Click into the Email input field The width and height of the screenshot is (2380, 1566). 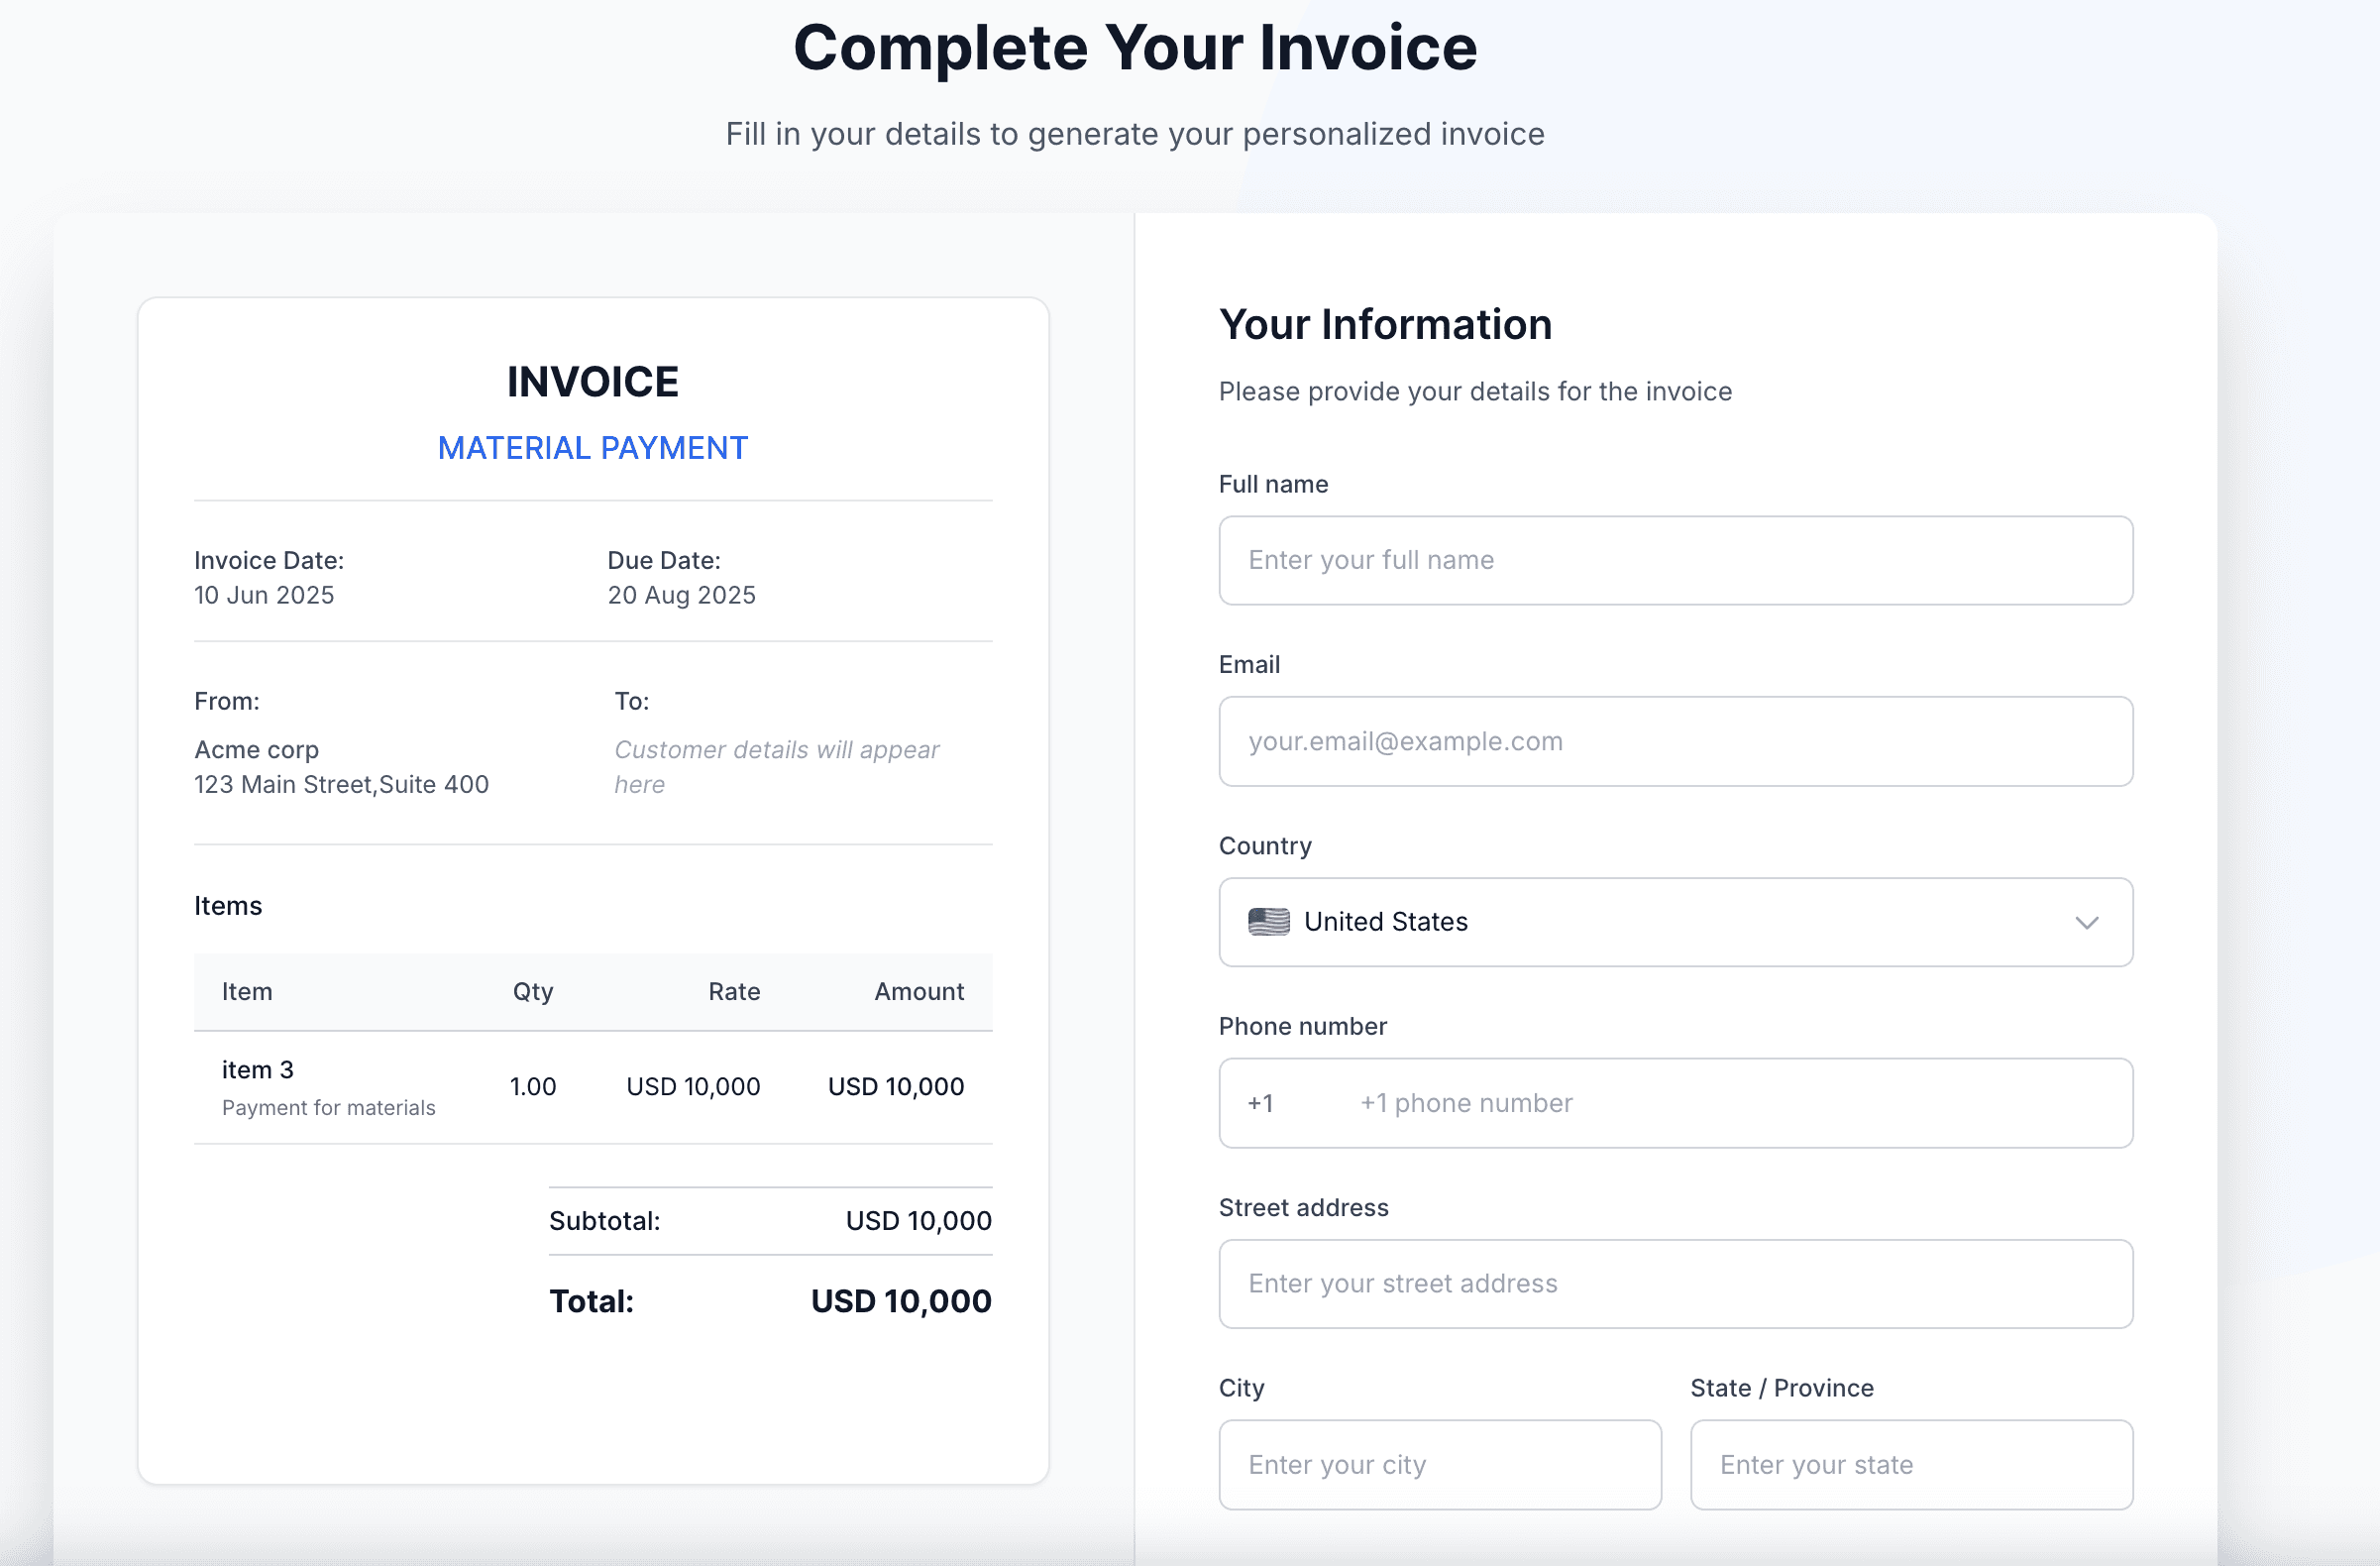tap(1674, 741)
